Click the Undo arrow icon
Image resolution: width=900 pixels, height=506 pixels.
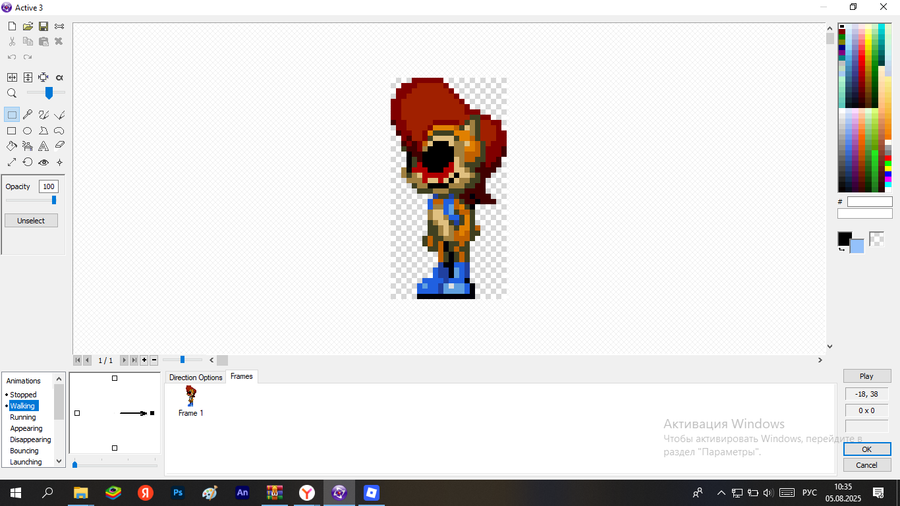[11, 57]
